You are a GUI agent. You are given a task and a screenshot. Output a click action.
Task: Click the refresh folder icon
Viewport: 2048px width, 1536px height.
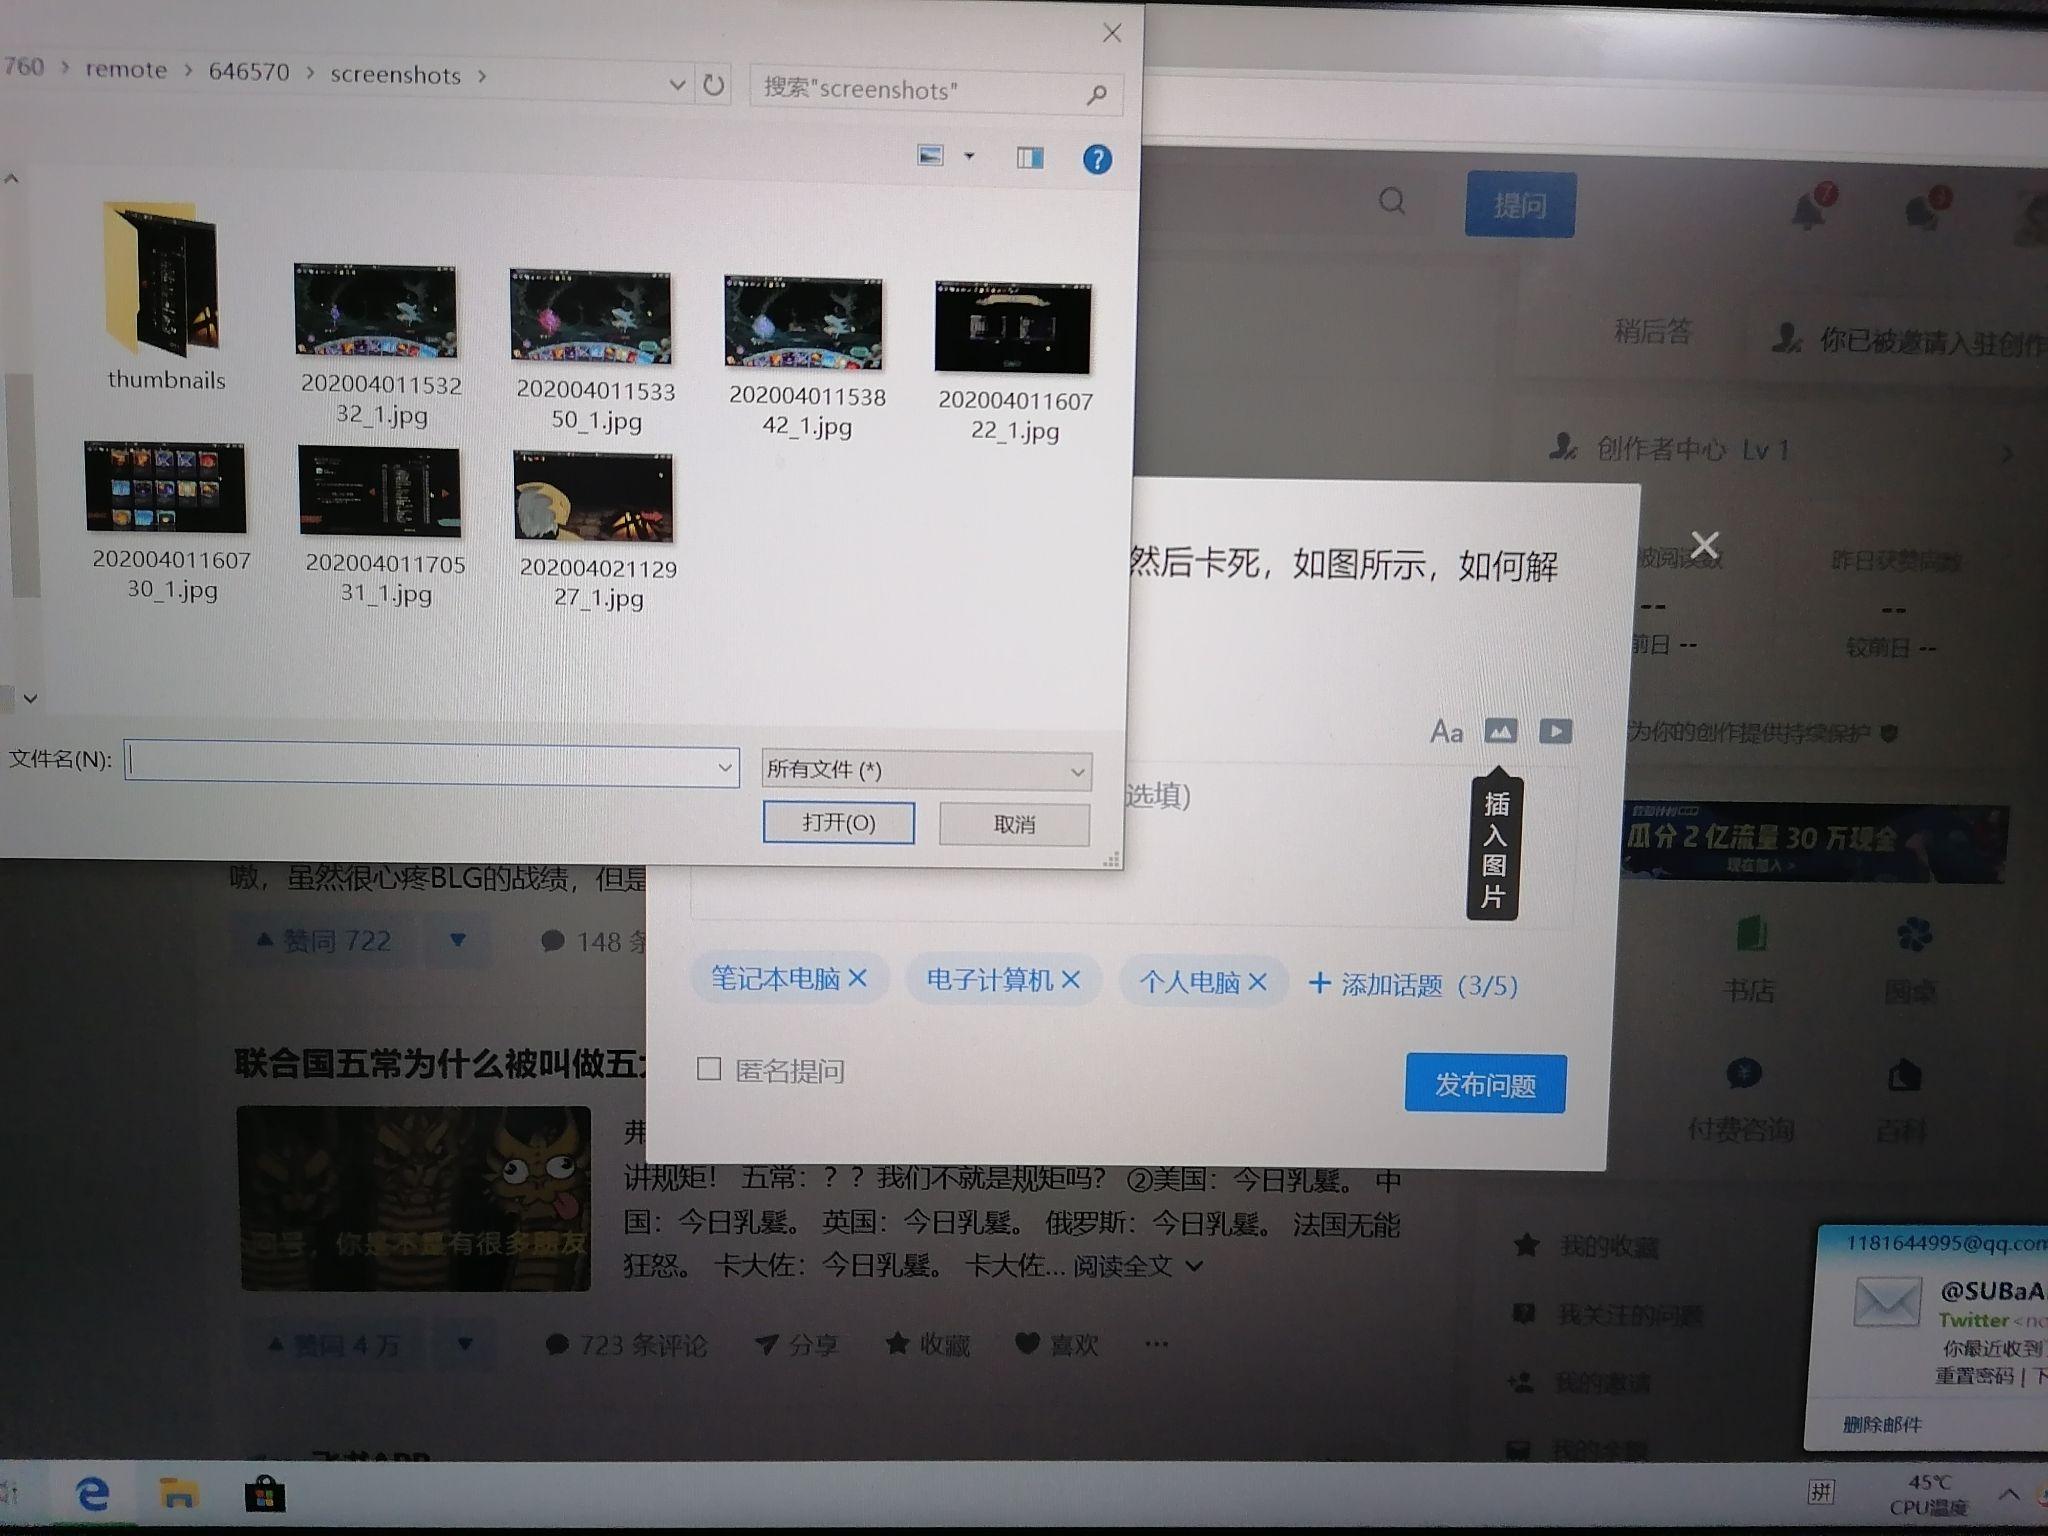point(713,85)
